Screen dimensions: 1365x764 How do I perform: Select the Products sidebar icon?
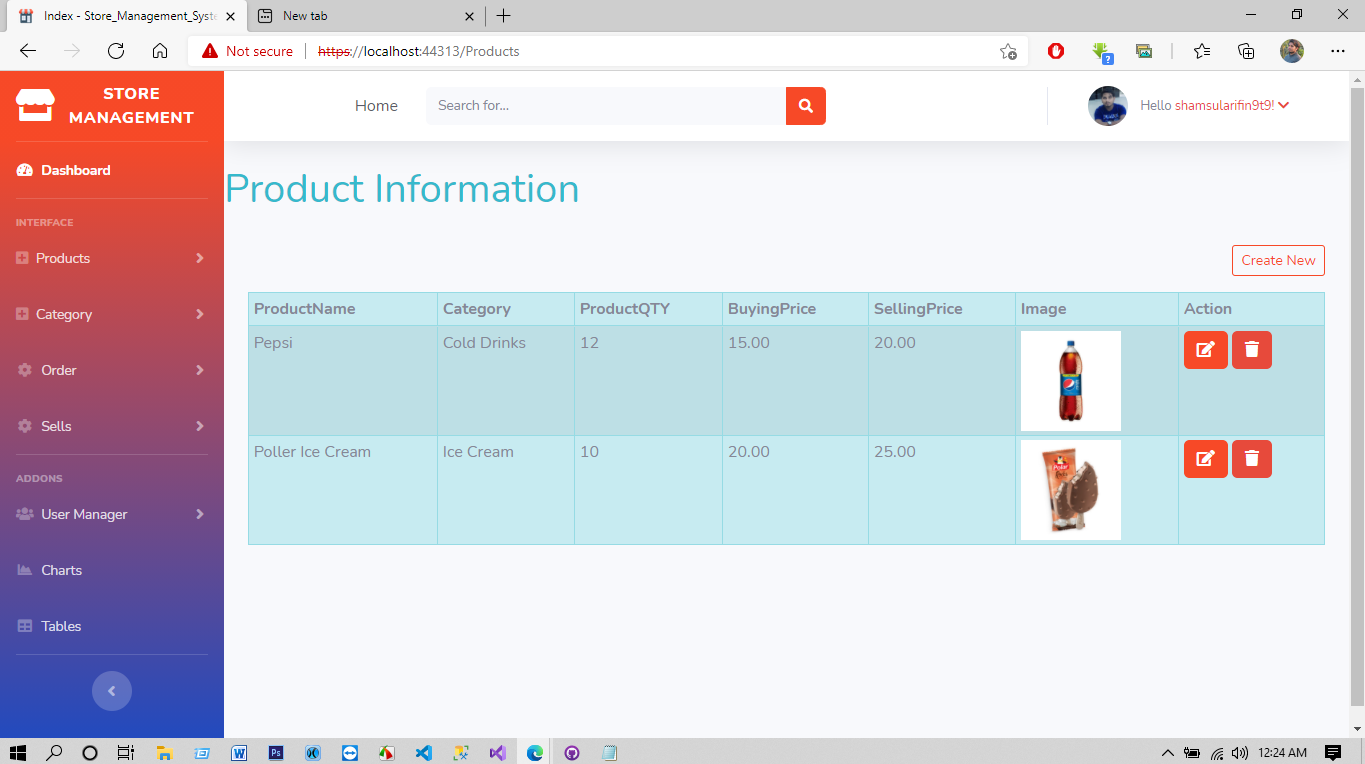(x=22, y=258)
